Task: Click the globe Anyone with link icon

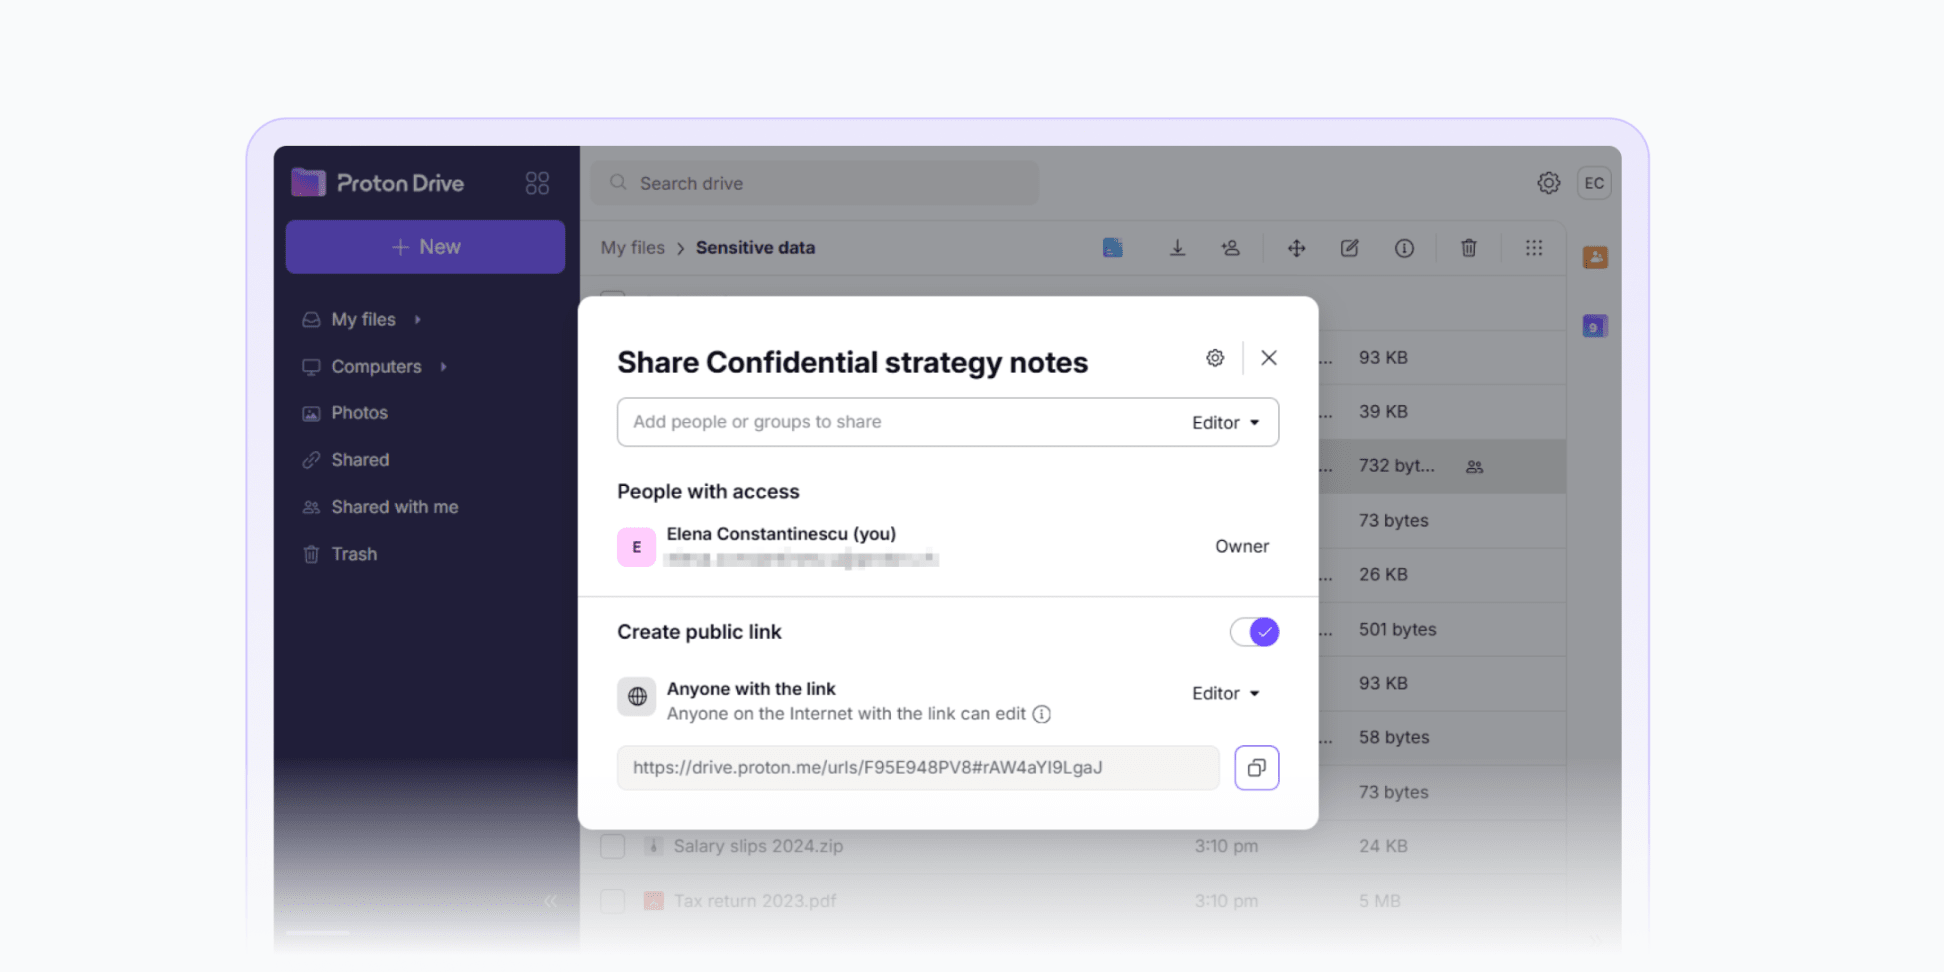Action: coord(636,697)
